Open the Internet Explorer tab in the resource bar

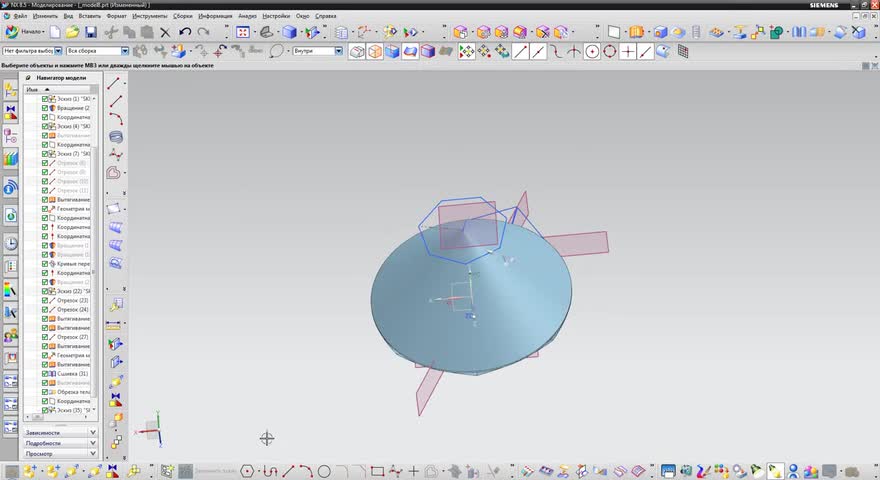(10, 215)
